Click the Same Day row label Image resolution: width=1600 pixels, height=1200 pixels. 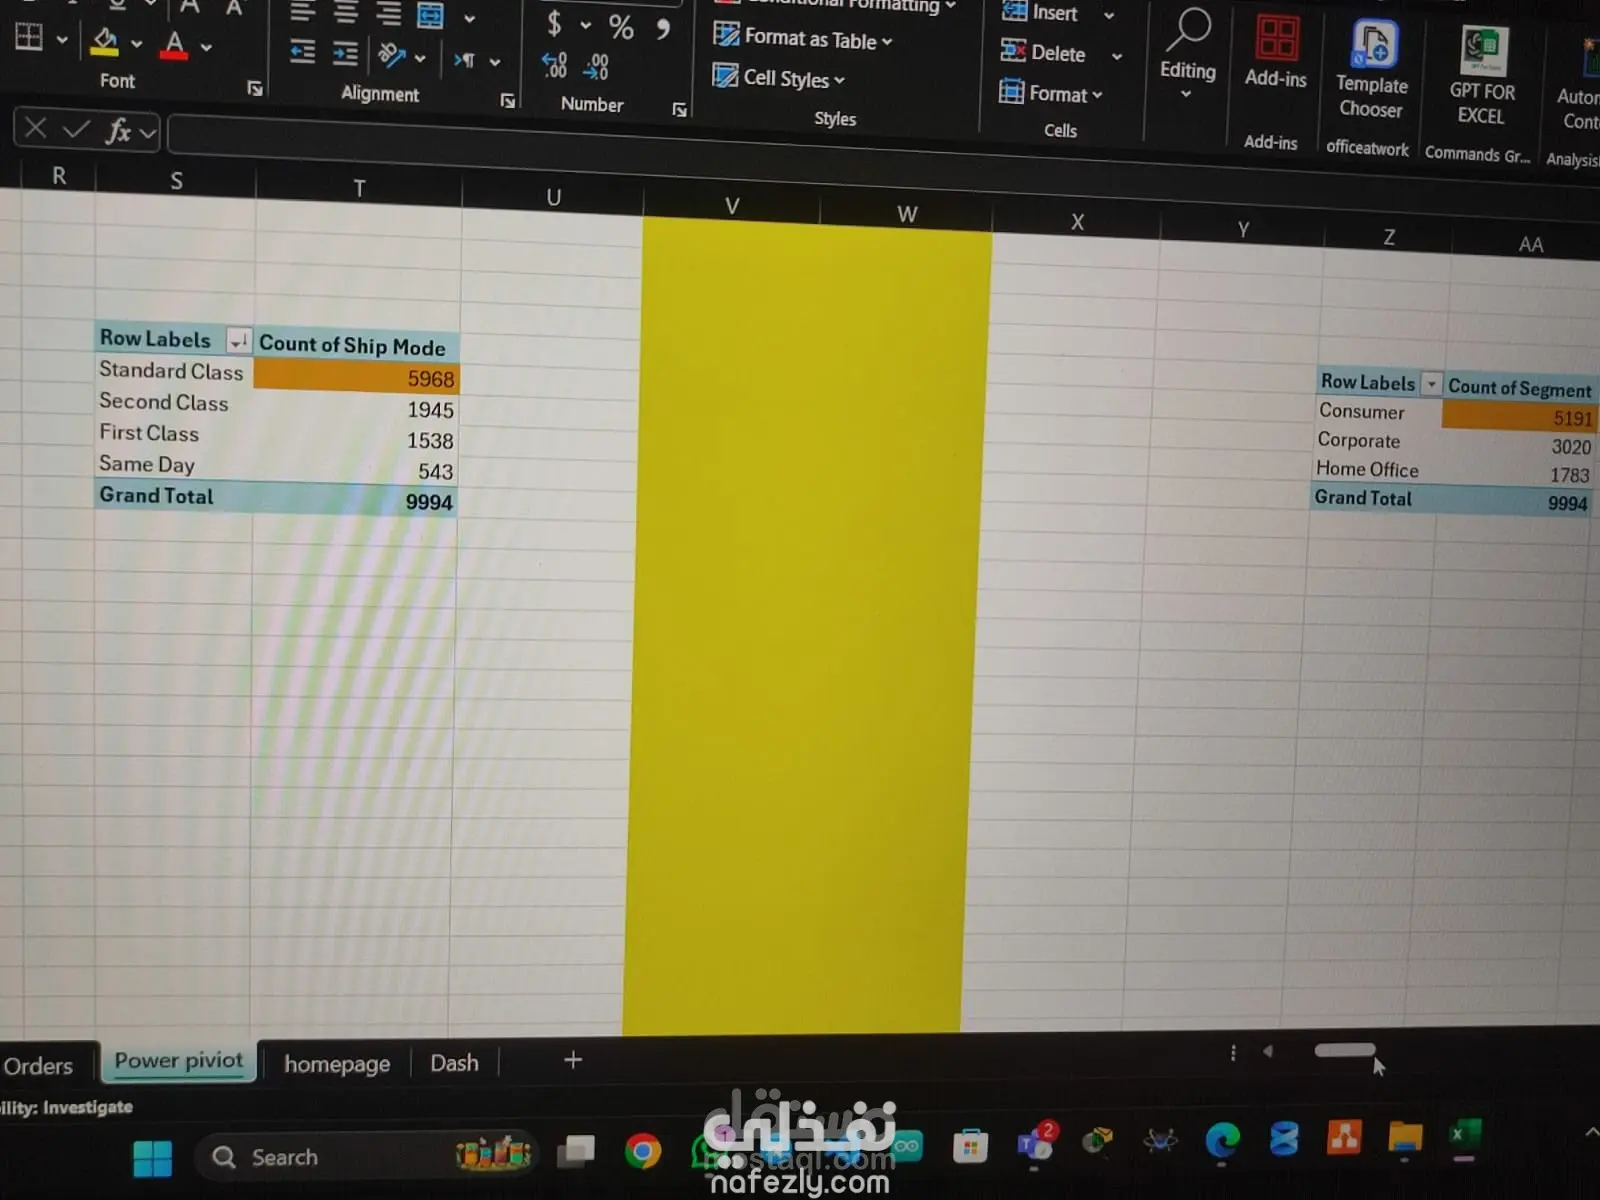click(x=147, y=464)
